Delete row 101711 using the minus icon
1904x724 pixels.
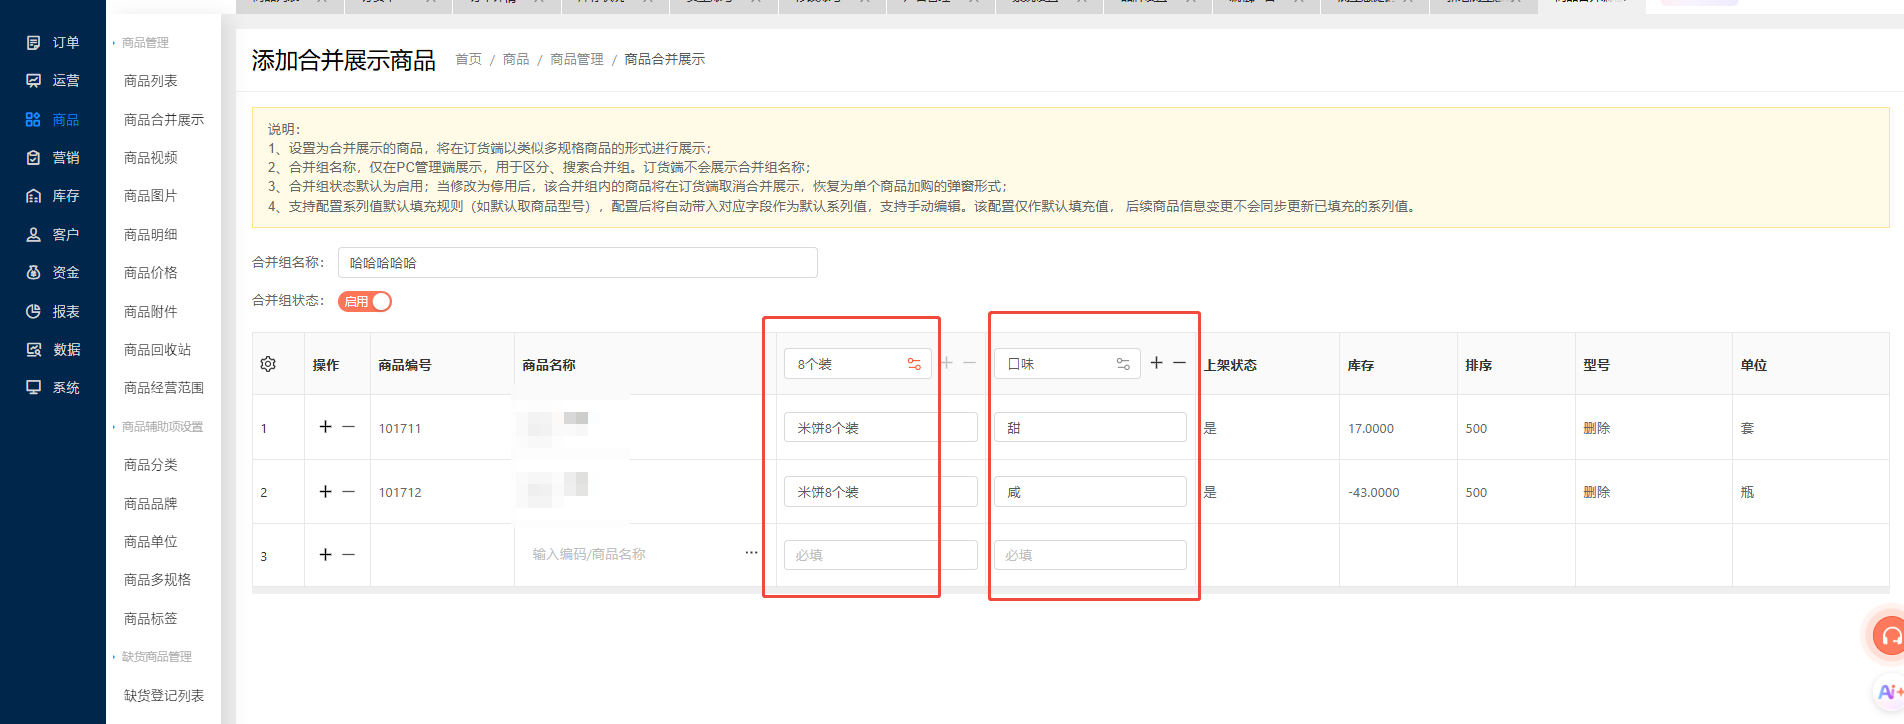tap(349, 427)
